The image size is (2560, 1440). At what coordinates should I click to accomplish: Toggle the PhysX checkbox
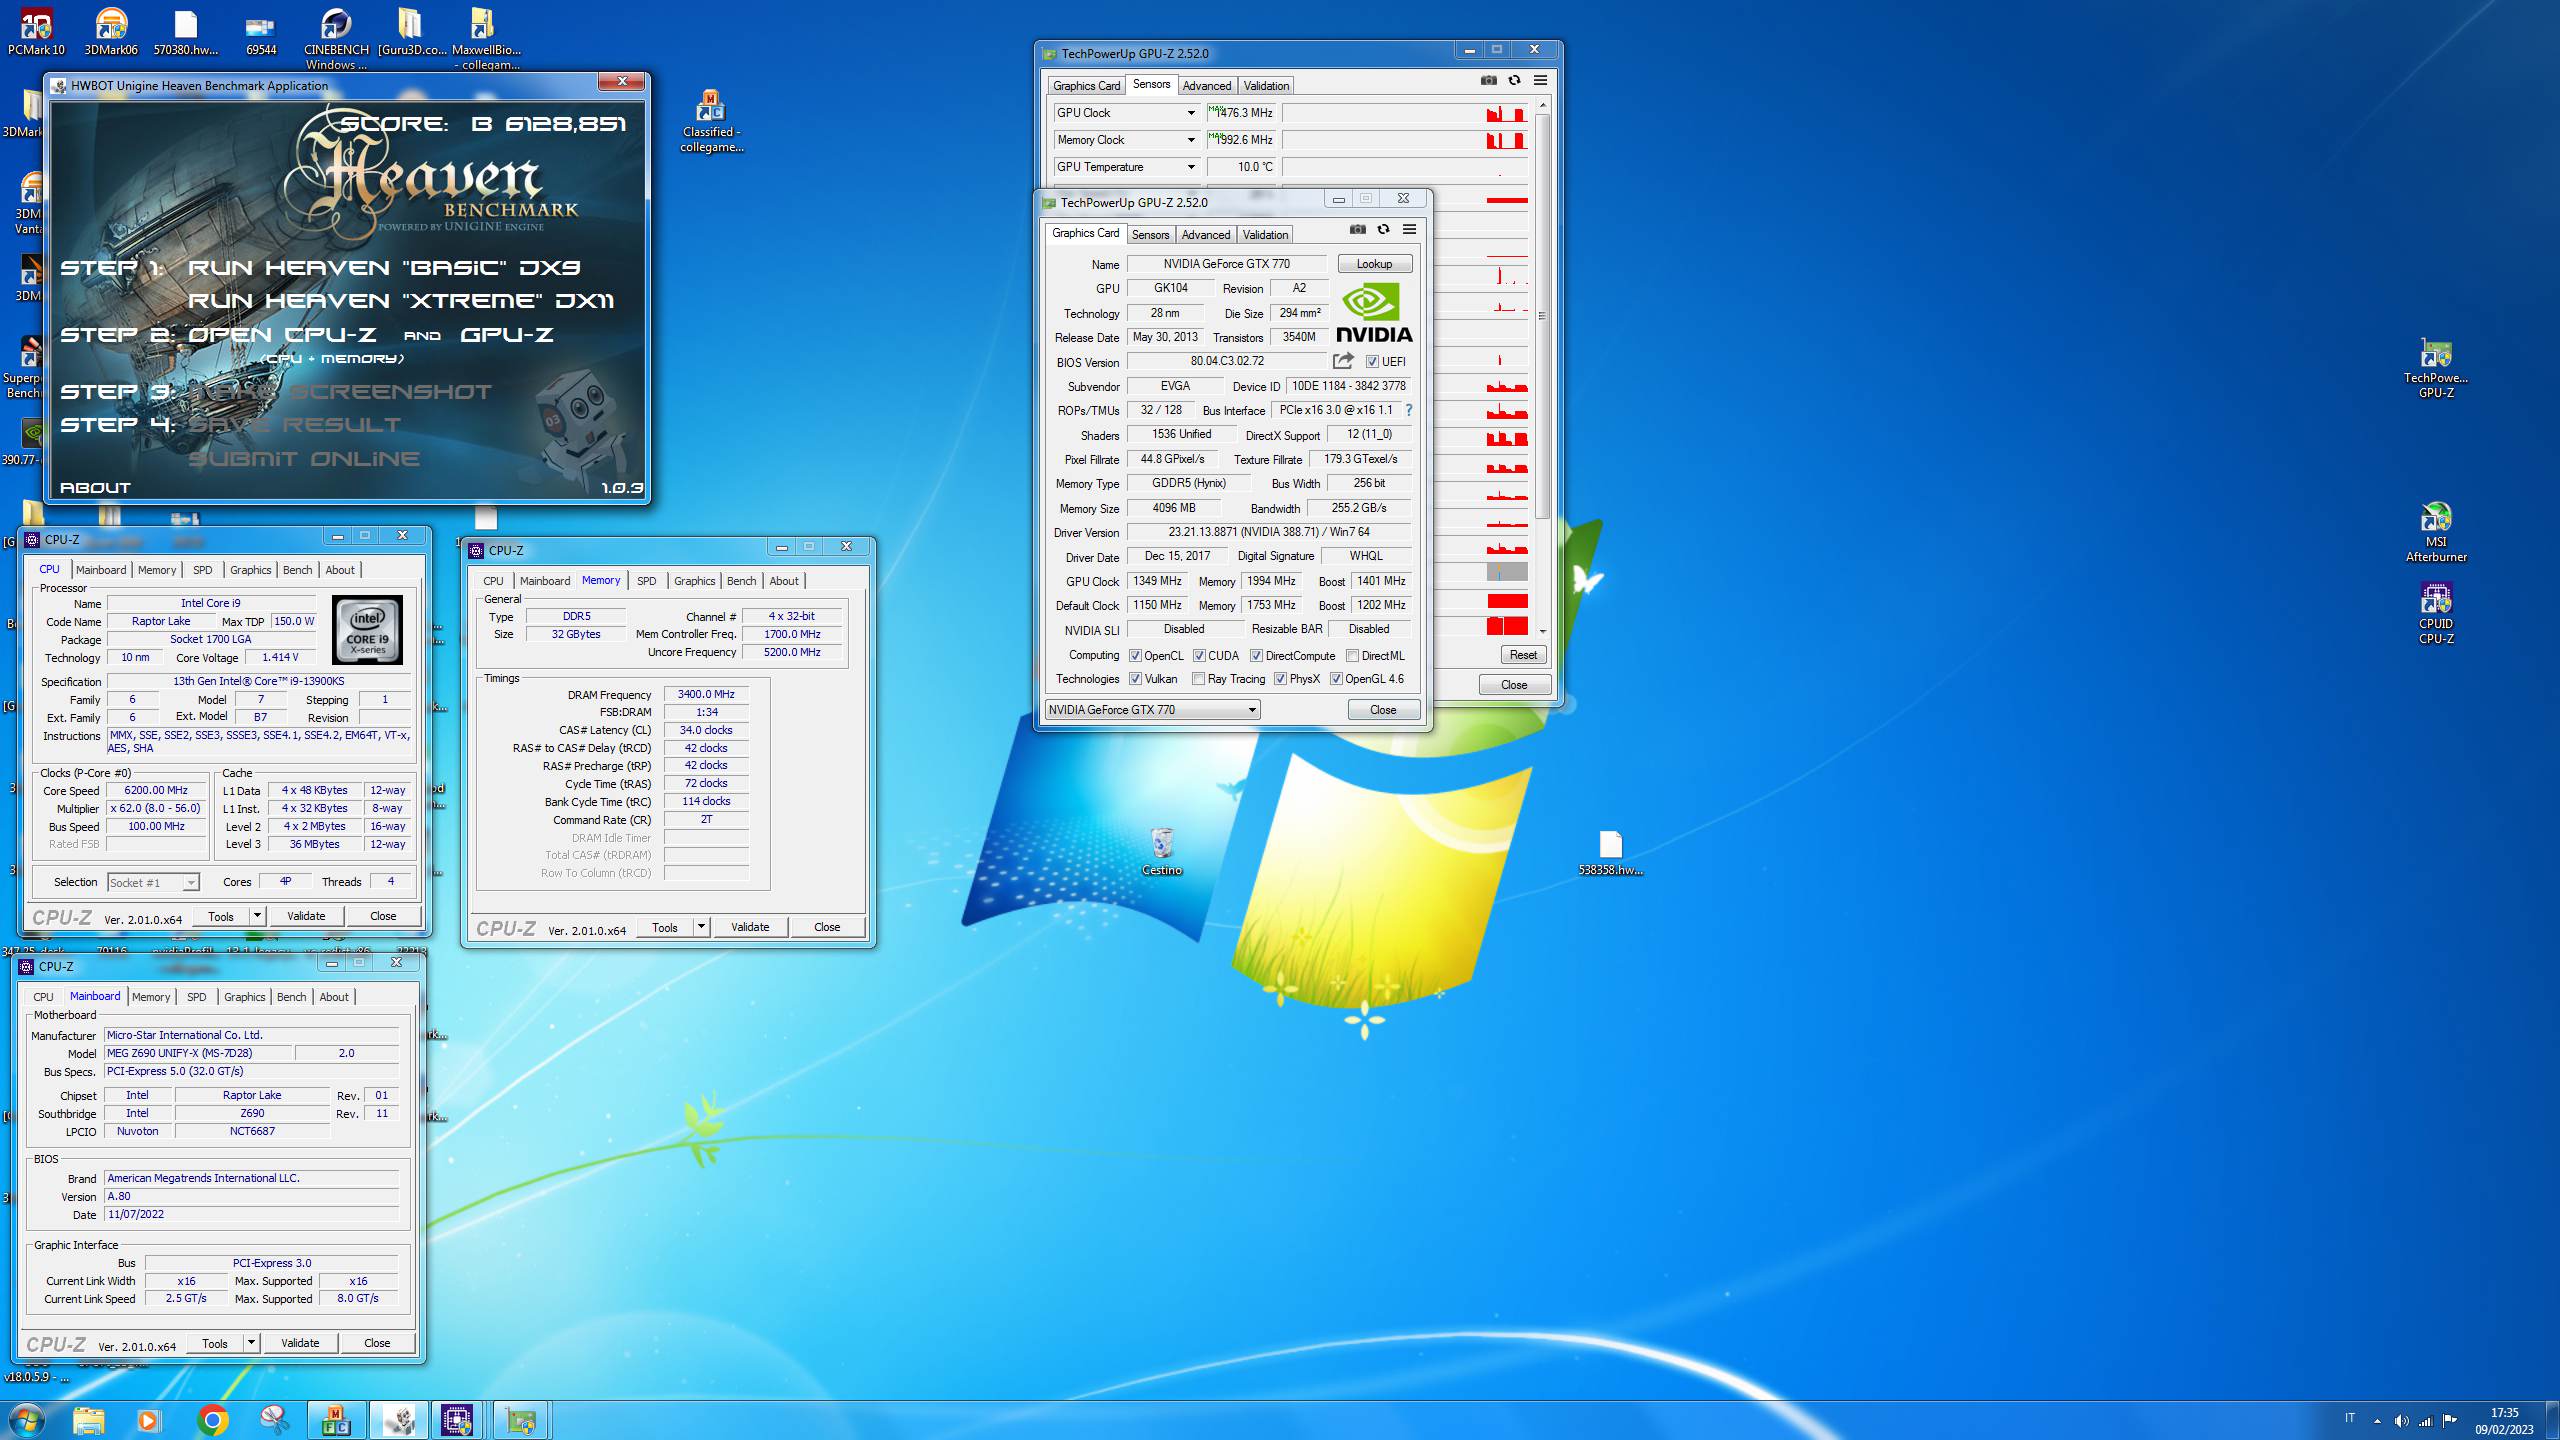tap(1280, 679)
